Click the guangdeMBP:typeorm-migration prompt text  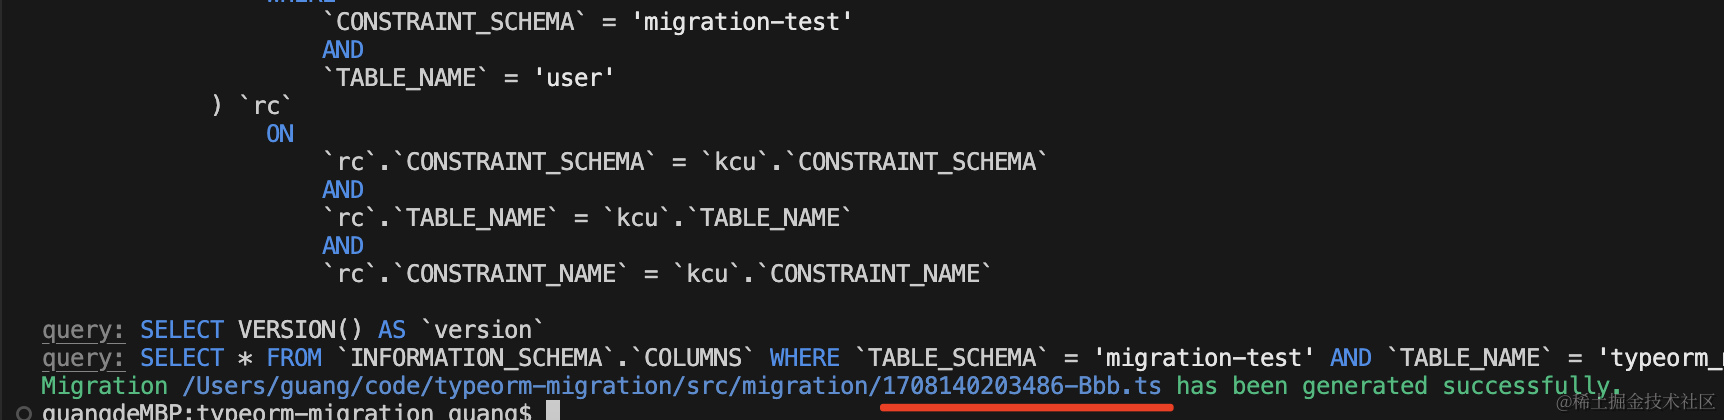coord(238,411)
